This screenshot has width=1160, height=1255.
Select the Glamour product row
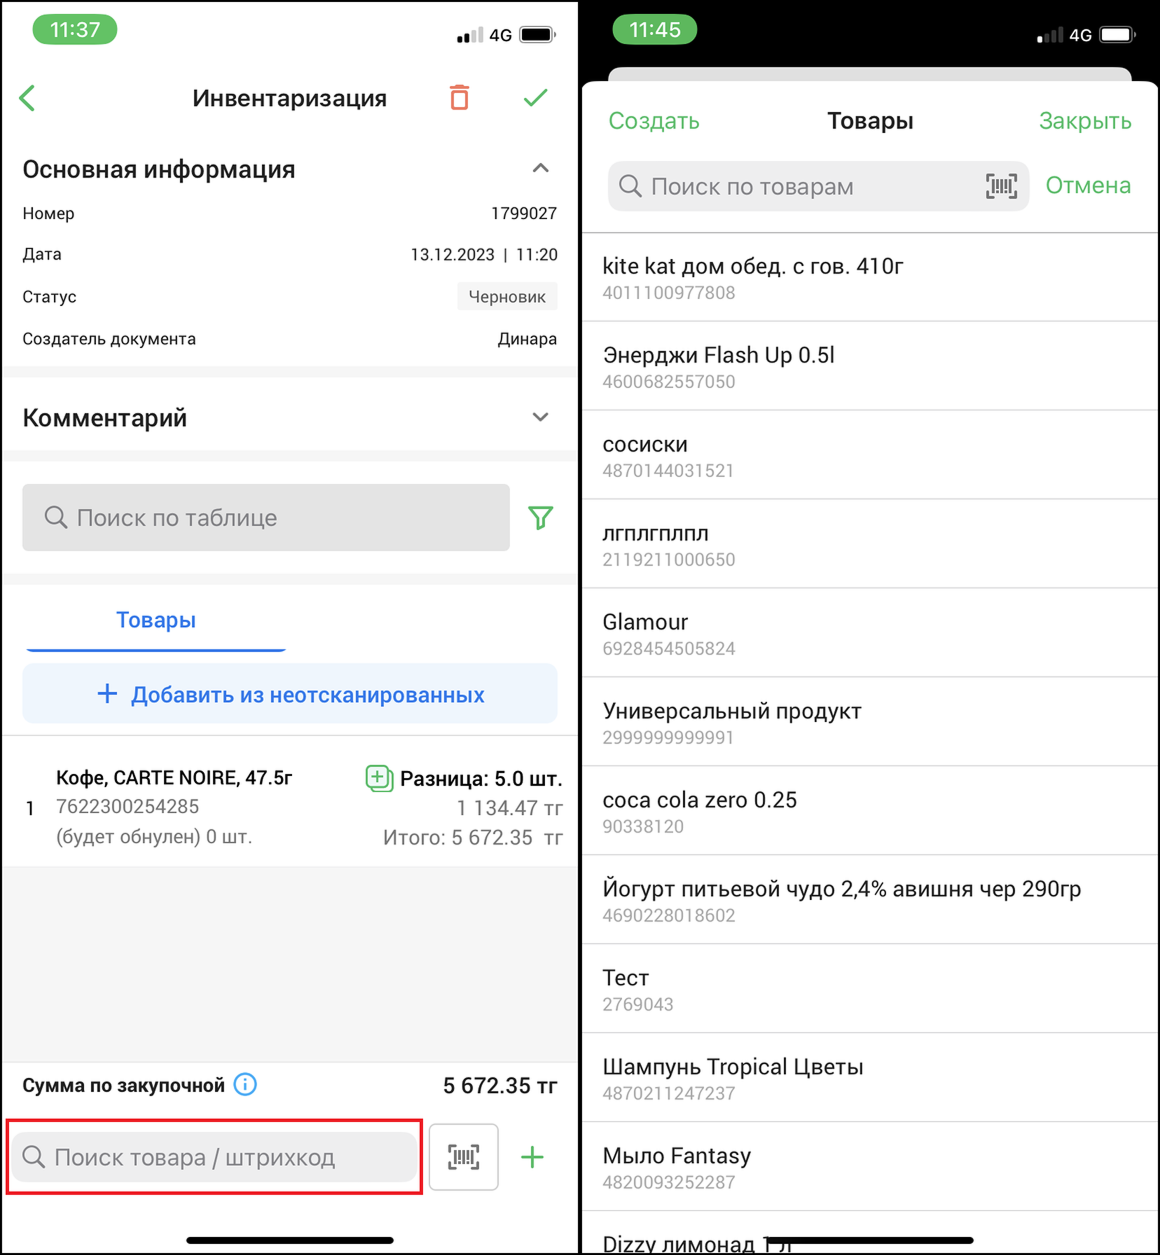(x=870, y=633)
